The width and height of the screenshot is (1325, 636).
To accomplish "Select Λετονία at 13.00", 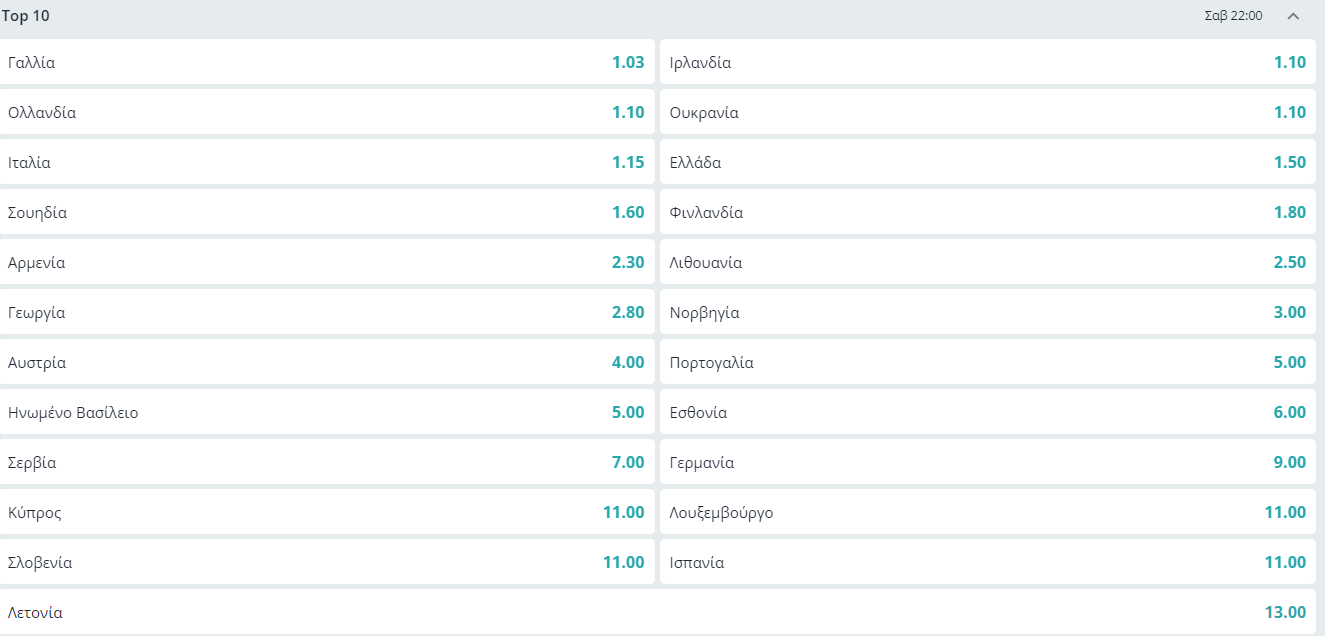I will (x=658, y=612).
